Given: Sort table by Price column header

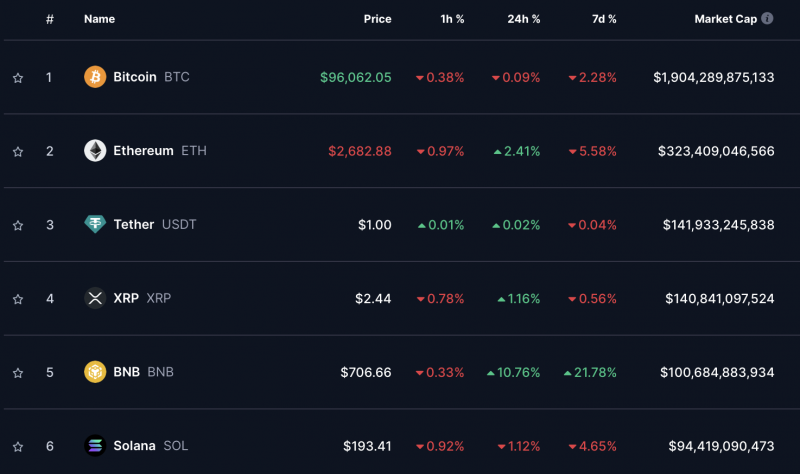Looking at the screenshot, I should pyautogui.click(x=378, y=19).
